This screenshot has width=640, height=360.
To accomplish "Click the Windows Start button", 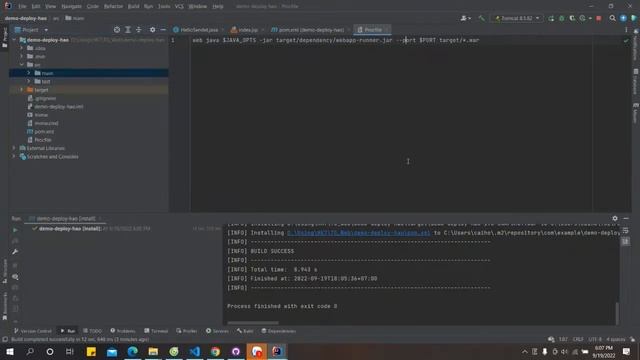I will [10, 351].
